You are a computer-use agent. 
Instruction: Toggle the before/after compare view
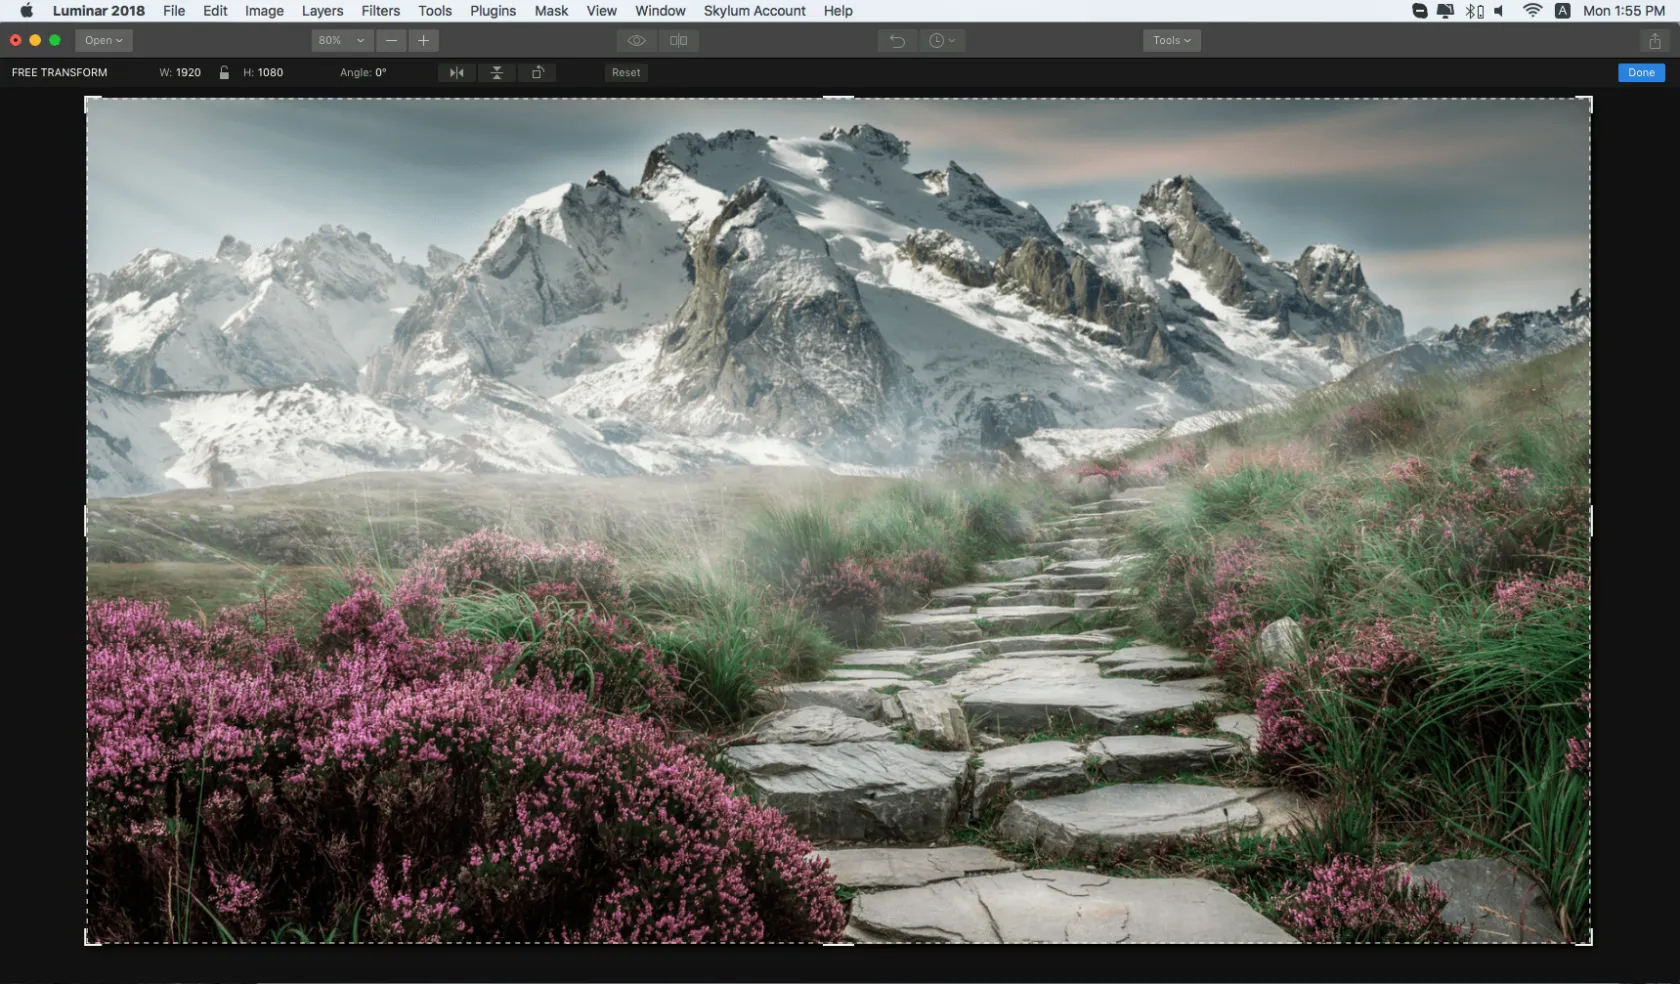678,41
